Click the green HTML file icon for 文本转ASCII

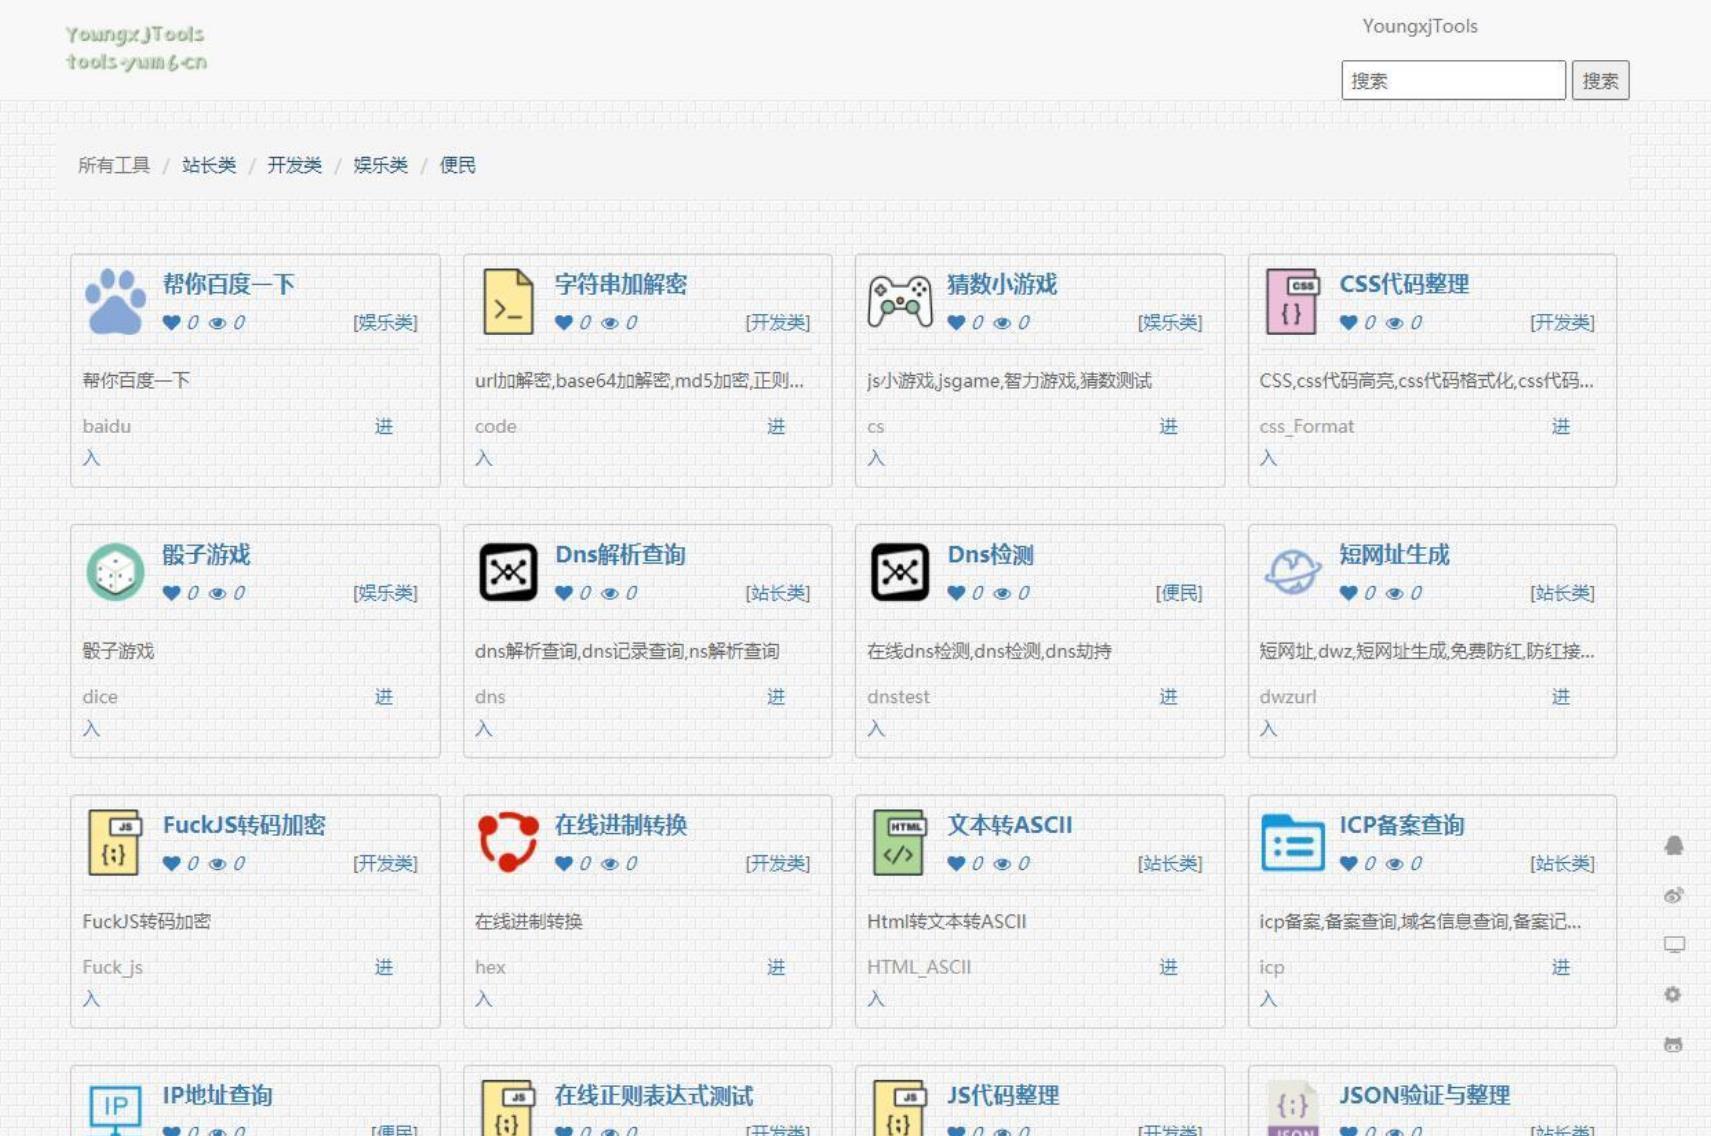click(x=900, y=842)
